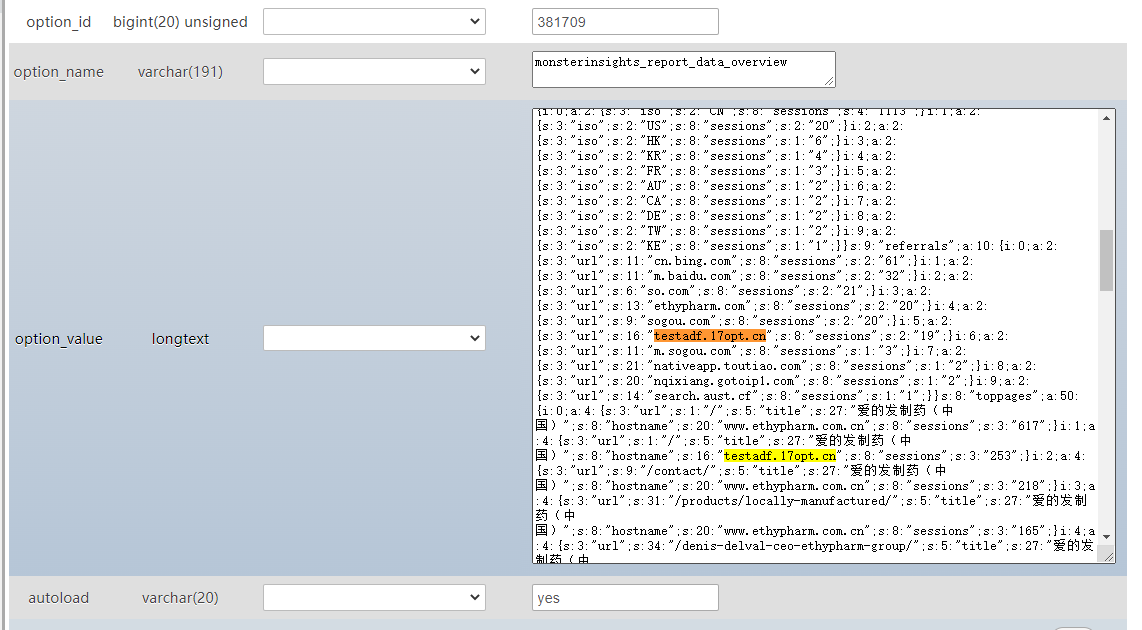Viewport: 1142px width, 630px height.
Task: Expand the option_name function dropdown
Action: pos(374,72)
